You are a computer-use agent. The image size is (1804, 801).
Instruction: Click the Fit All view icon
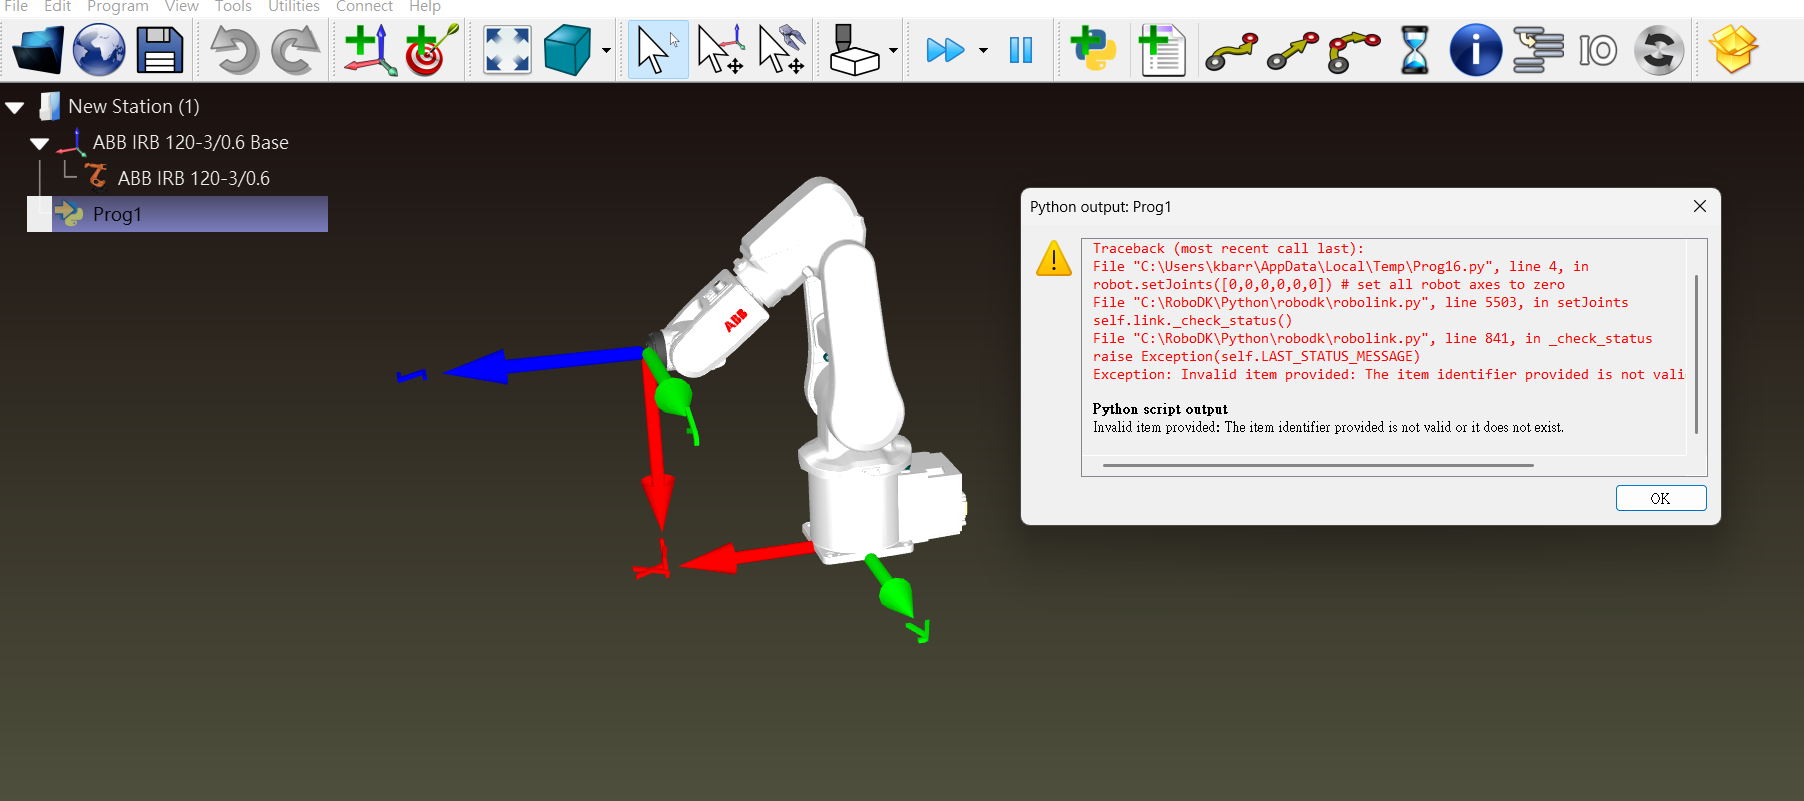(x=507, y=50)
